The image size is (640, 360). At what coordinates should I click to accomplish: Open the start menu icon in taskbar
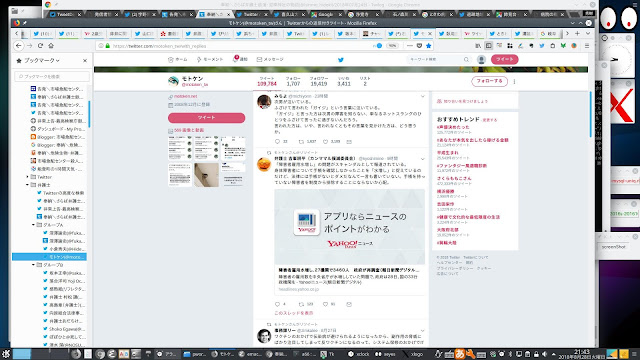pos(5,354)
